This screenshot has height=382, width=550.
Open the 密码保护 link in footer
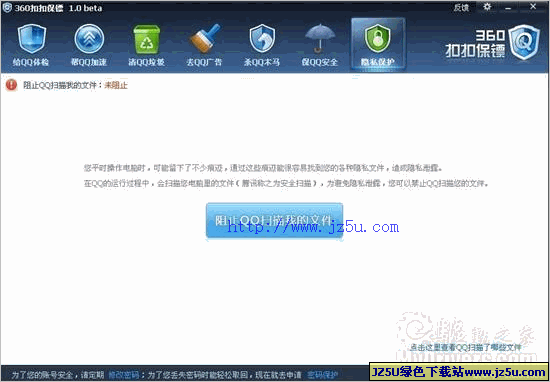pos(322,374)
